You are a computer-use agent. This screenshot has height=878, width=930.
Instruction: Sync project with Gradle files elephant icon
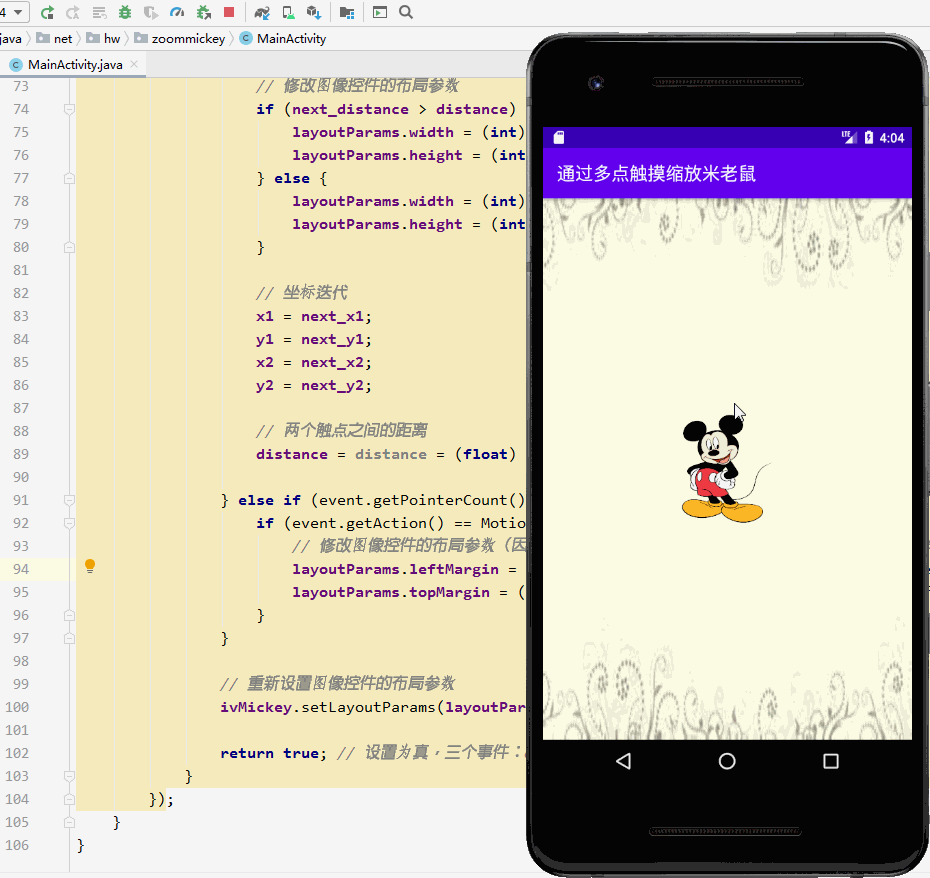[x=262, y=12]
